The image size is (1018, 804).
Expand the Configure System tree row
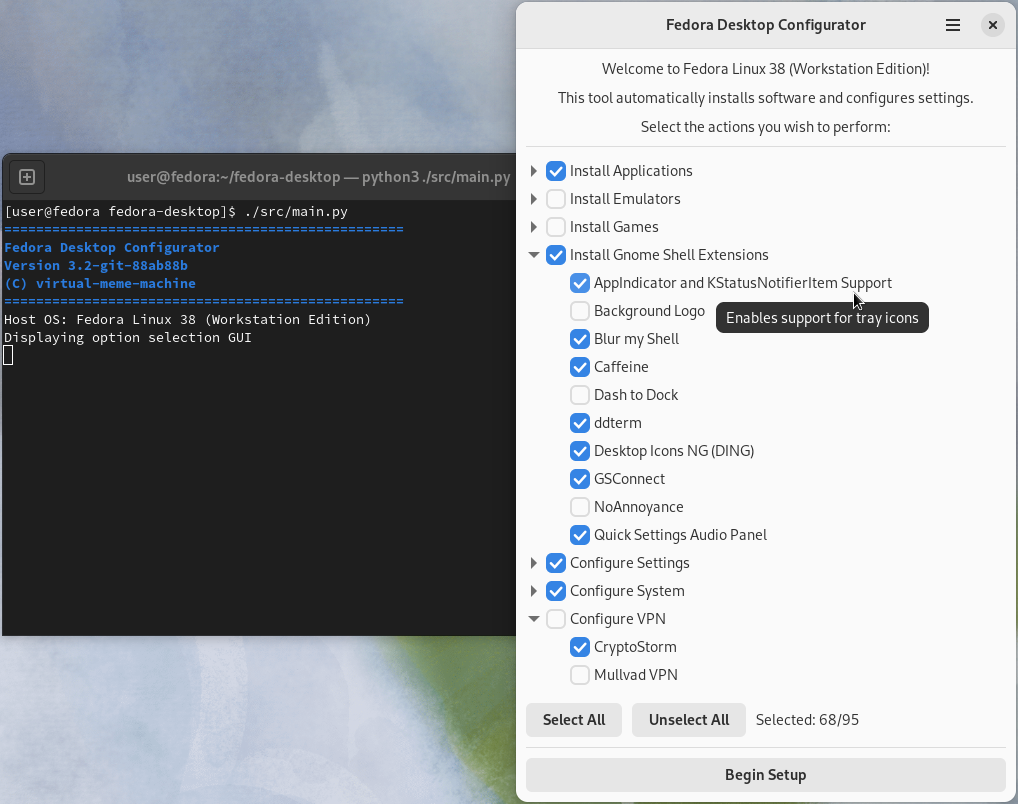[534, 590]
